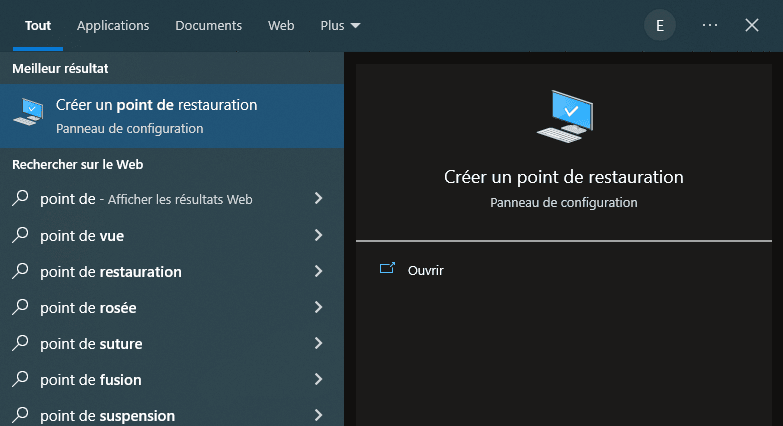783x426 pixels.
Task: Choose the 'point de restauration' web suggestion
Action: click(x=172, y=271)
